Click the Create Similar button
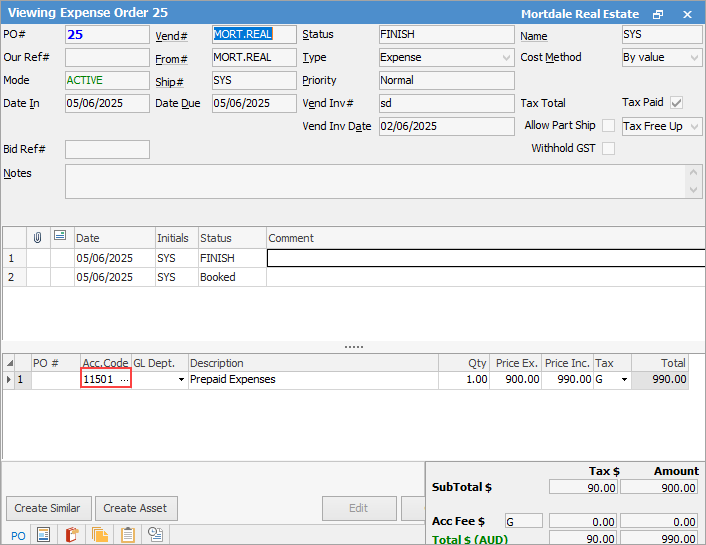Screen dimensions: 706x545 49,508
